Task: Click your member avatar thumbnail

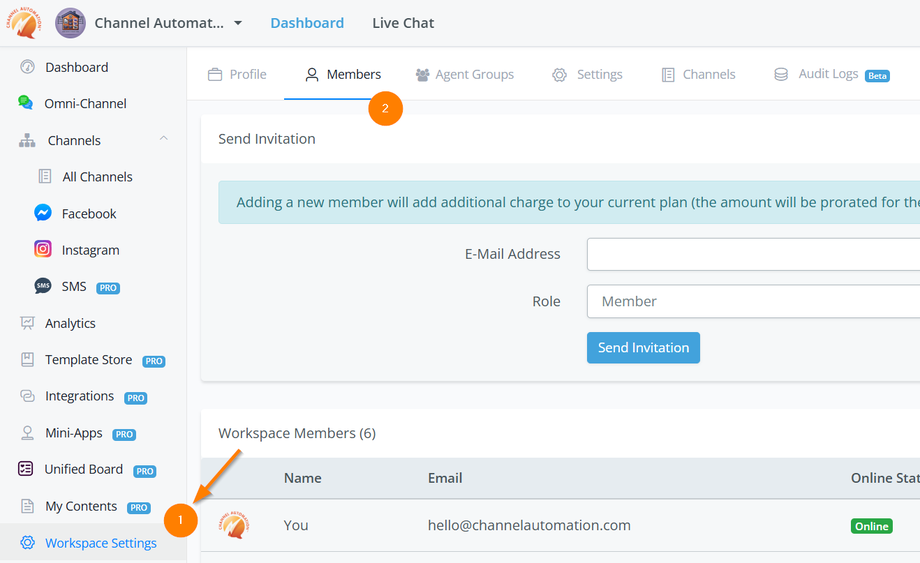Action: click(234, 525)
